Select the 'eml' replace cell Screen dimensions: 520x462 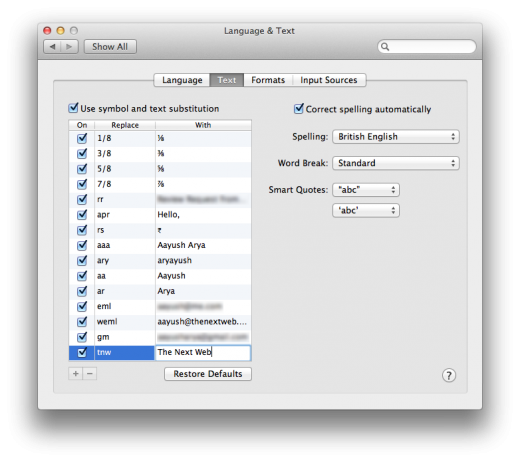(x=125, y=306)
